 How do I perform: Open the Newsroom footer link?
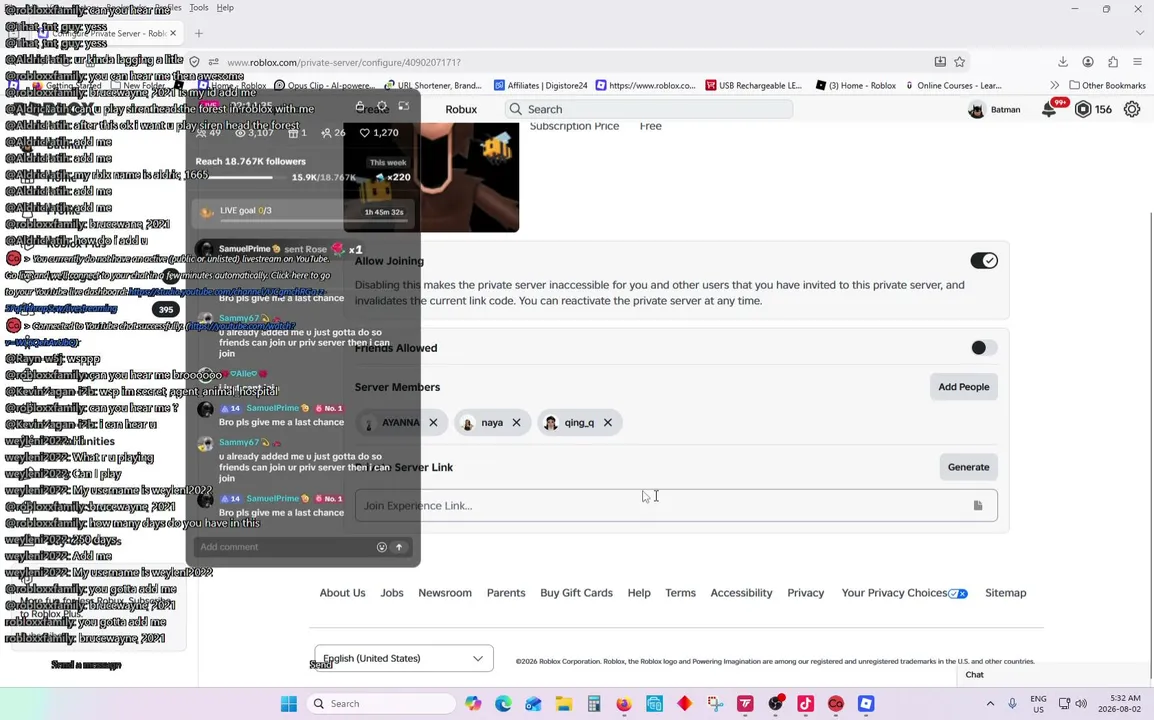pos(445,593)
